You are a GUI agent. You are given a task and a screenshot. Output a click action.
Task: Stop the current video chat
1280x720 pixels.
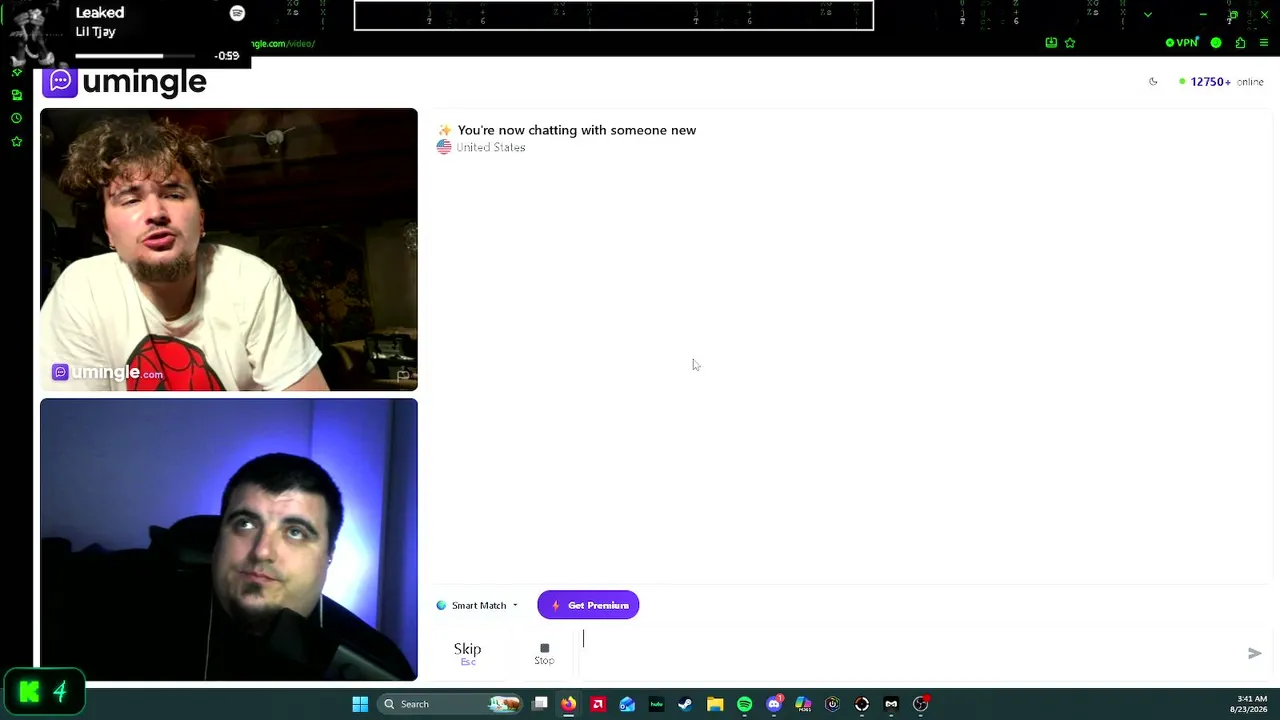(x=544, y=653)
